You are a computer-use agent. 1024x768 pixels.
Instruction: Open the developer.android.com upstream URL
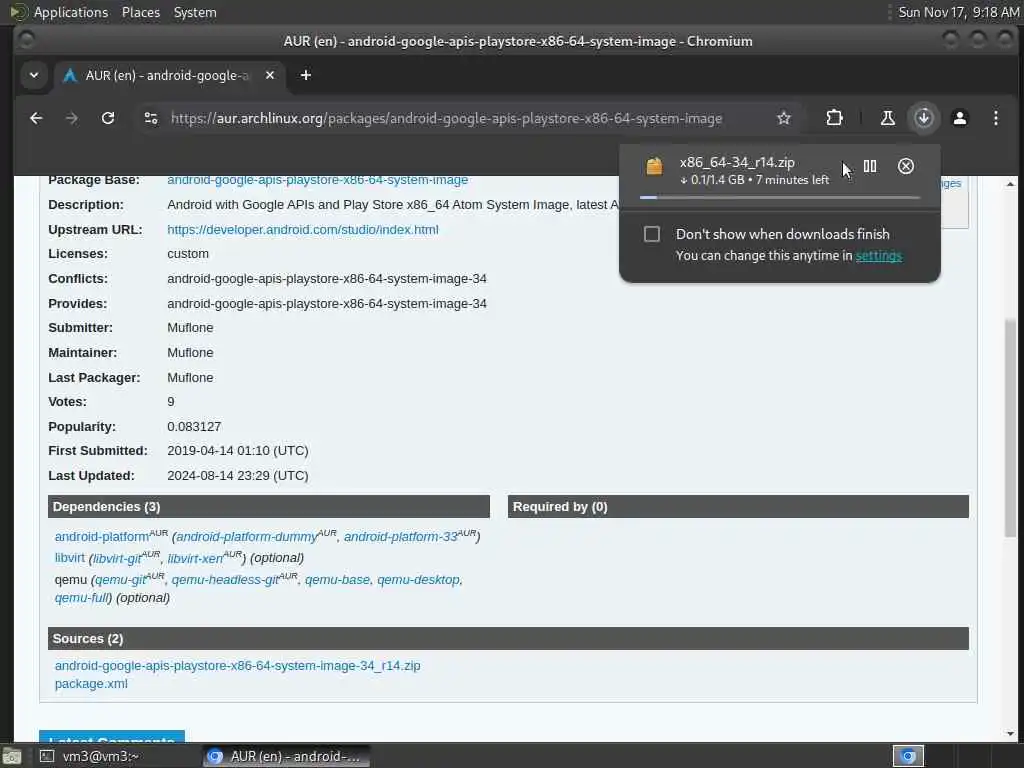pos(302,229)
